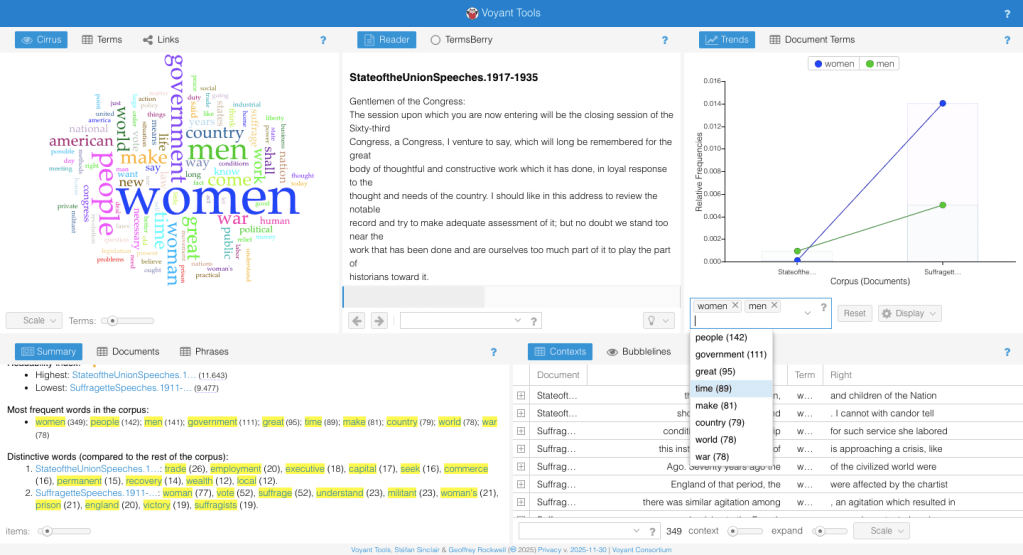The height and width of the screenshot is (555, 1023).
Task: Click the Voyant Tools help icon in header
Action: click(1006, 13)
